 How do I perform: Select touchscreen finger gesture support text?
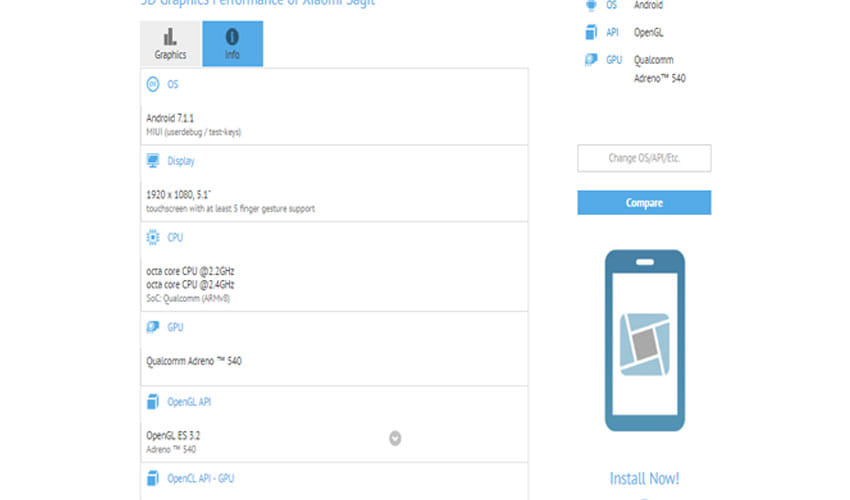[230, 209]
